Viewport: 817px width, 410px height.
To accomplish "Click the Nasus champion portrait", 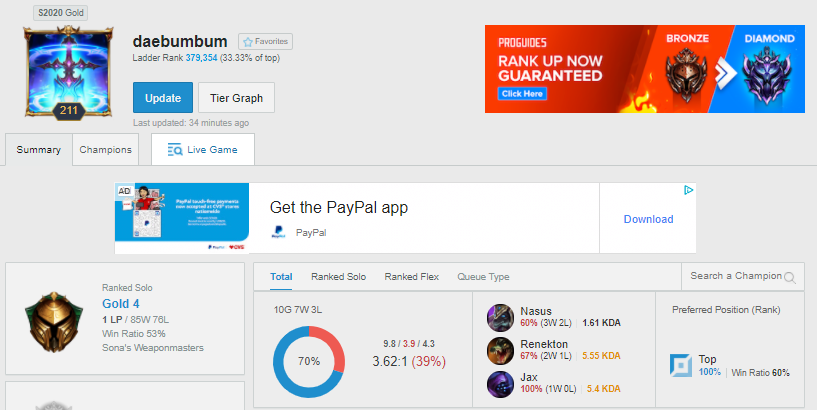I will point(500,317).
